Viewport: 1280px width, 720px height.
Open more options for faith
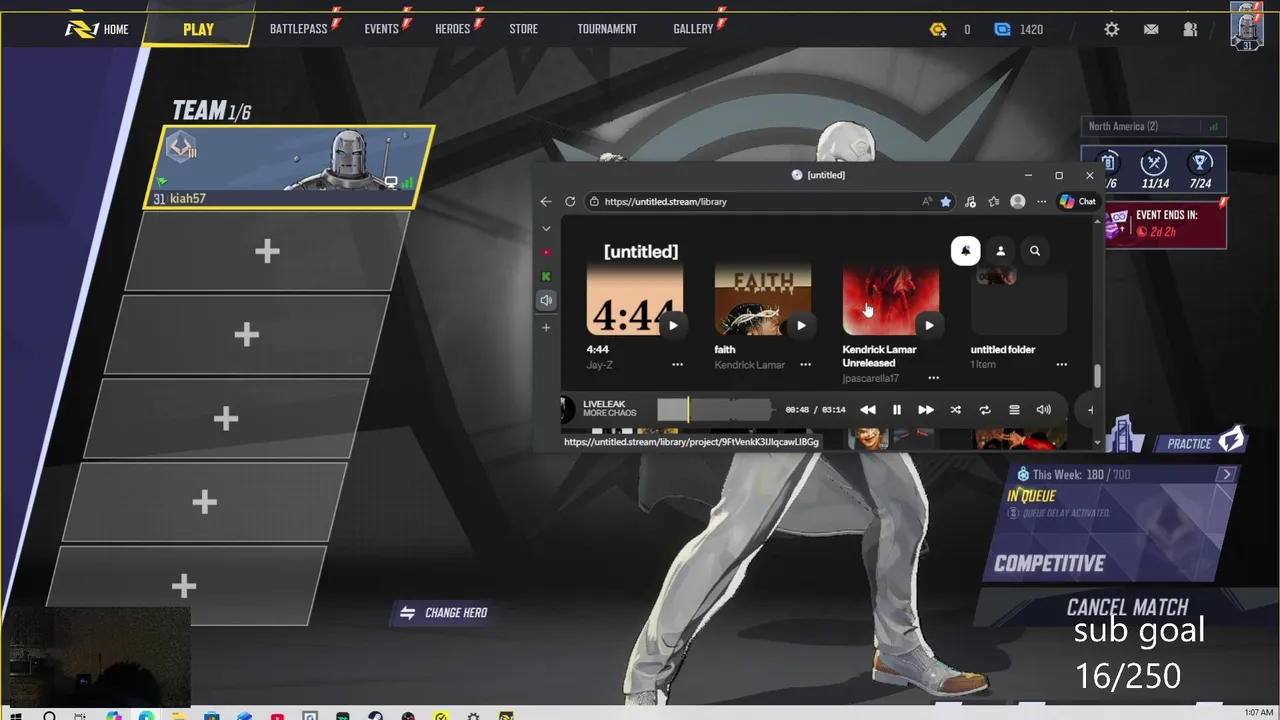coord(805,365)
